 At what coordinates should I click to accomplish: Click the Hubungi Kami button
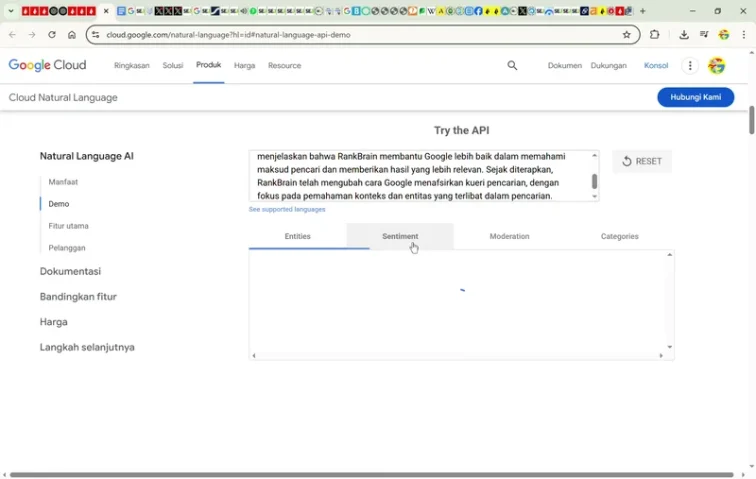tap(696, 97)
